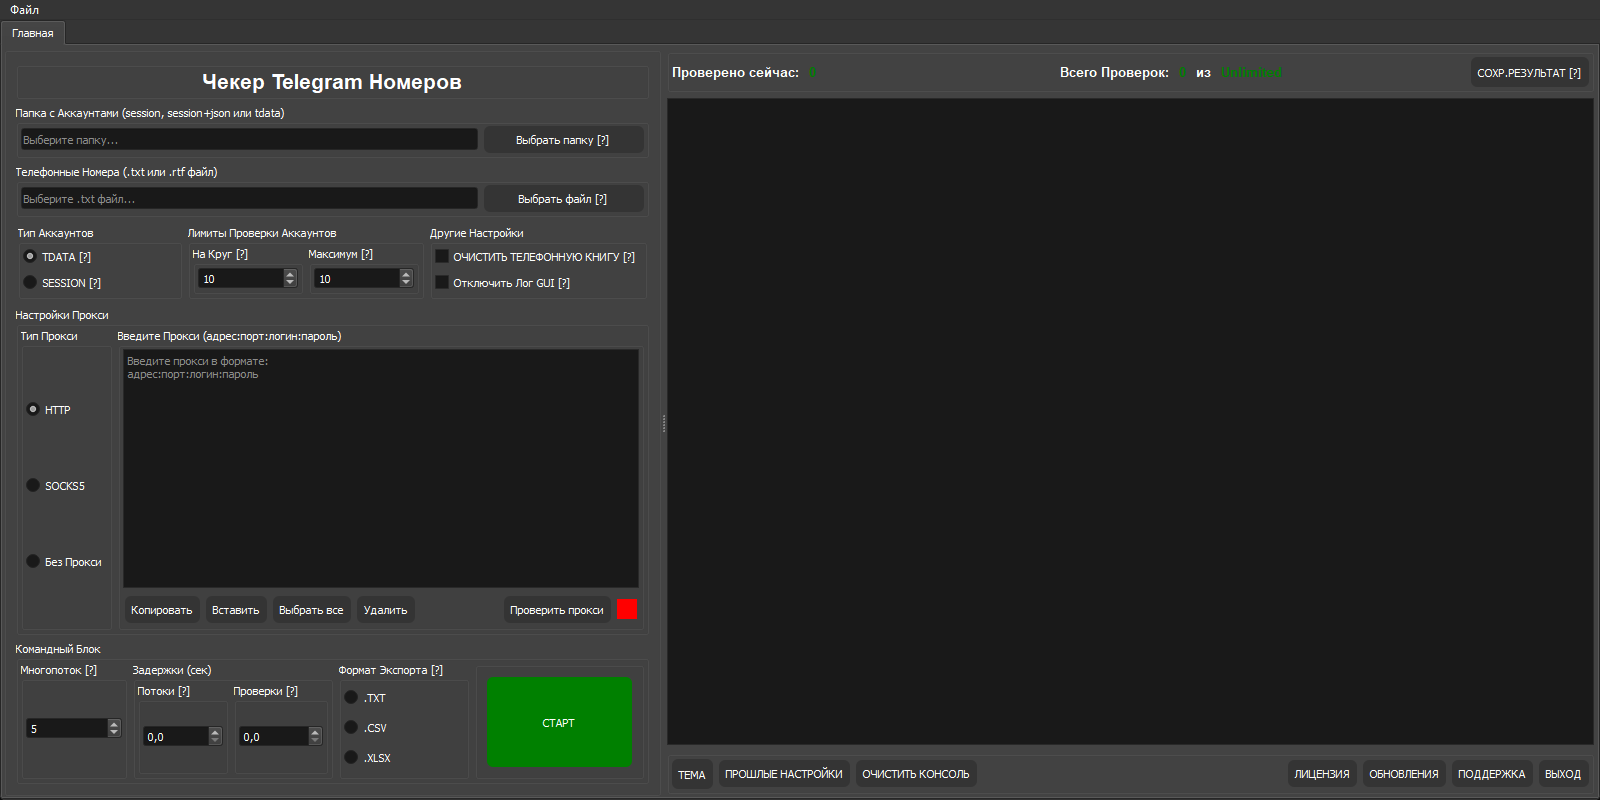Viewport: 1600px width, 800px height.
Task: Click the phone numbers file path field
Action: click(249, 199)
